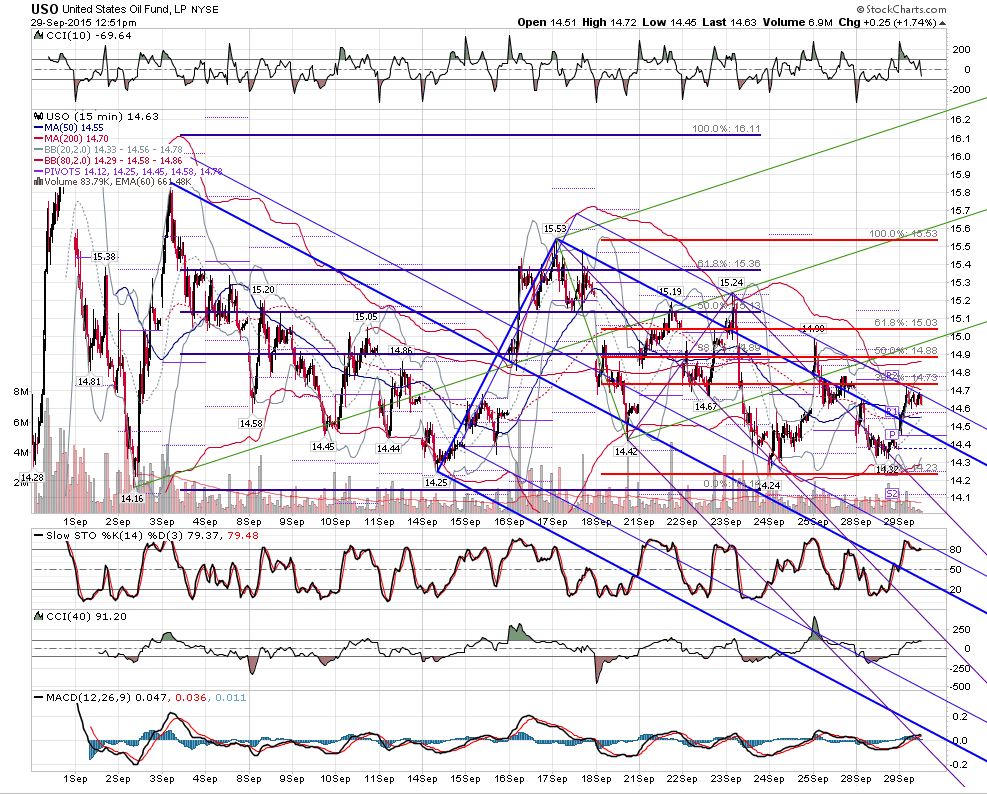
Task: Click the "CCI(40) 91.20" indicator label
Action: 86,616
